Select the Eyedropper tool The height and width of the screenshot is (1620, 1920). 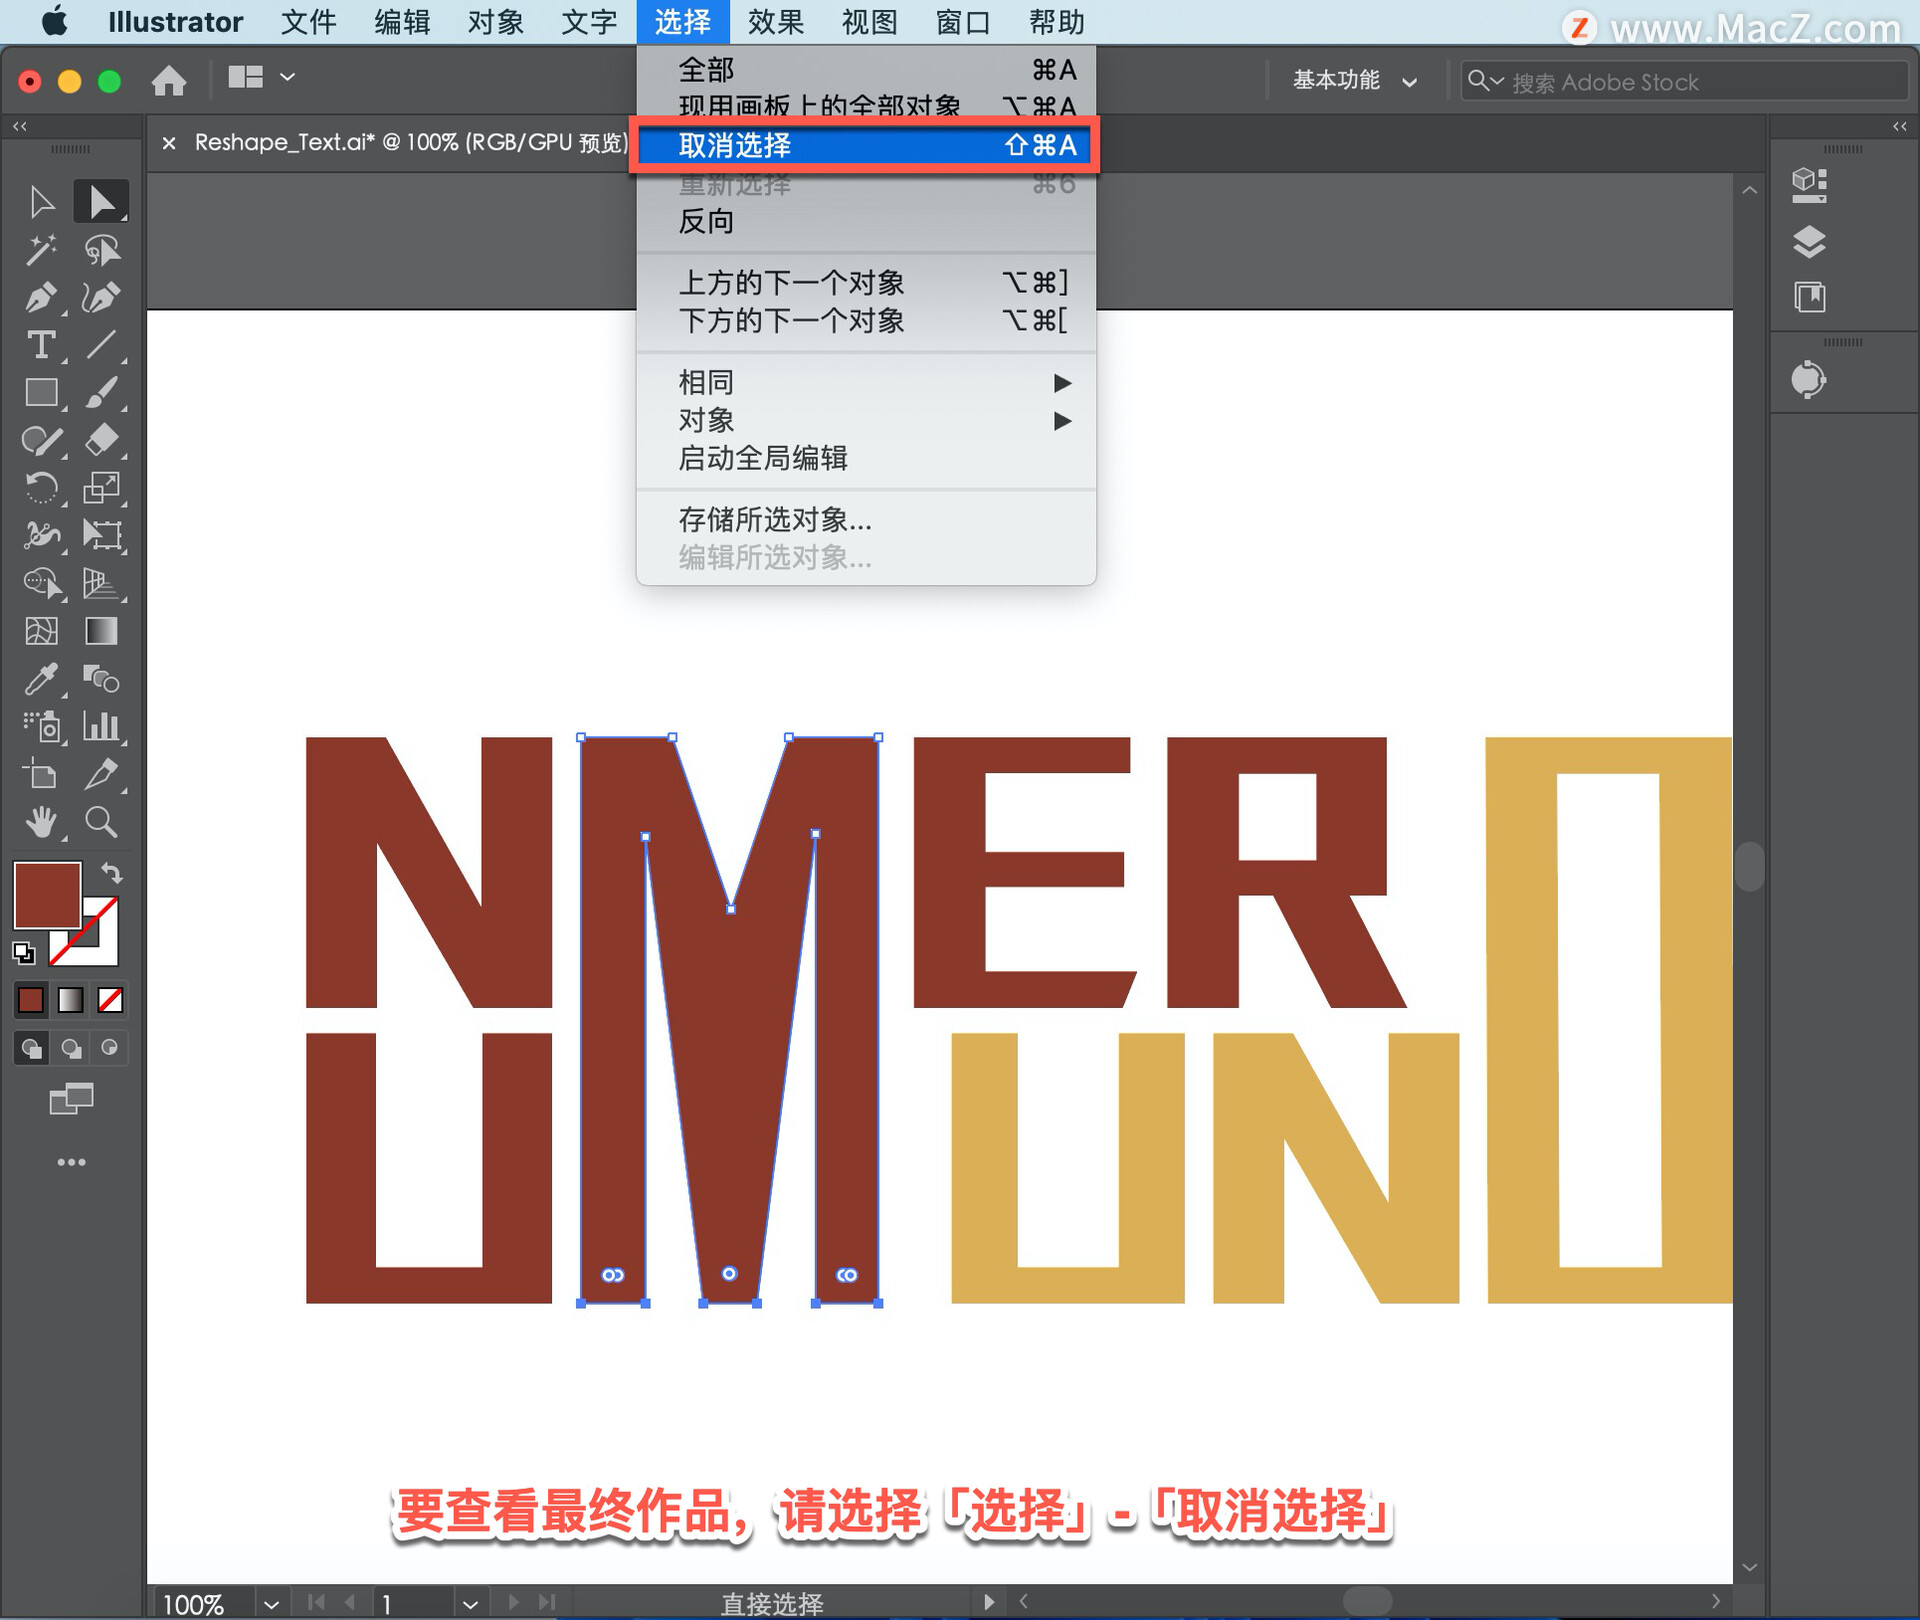tap(41, 679)
